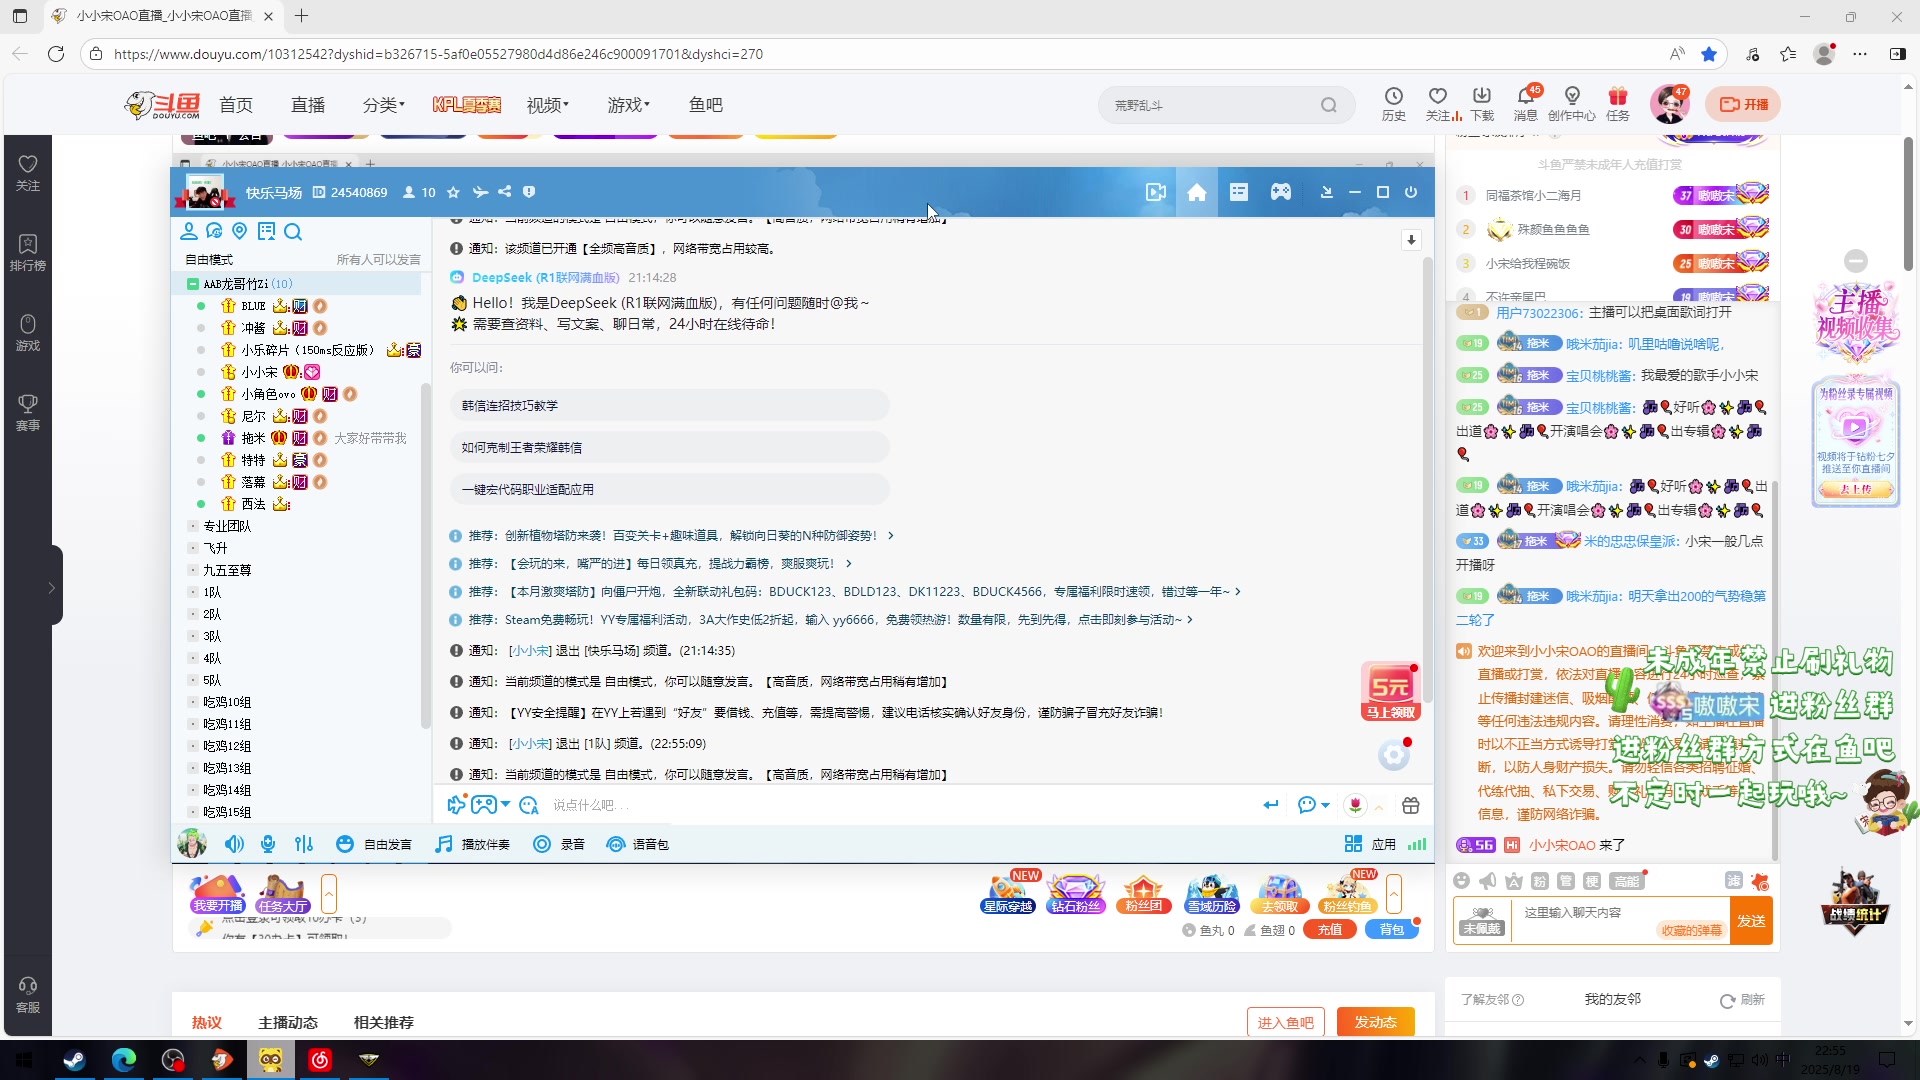The width and height of the screenshot is (1920, 1080).
Task: Click the YY chat input field
Action: [900, 805]
